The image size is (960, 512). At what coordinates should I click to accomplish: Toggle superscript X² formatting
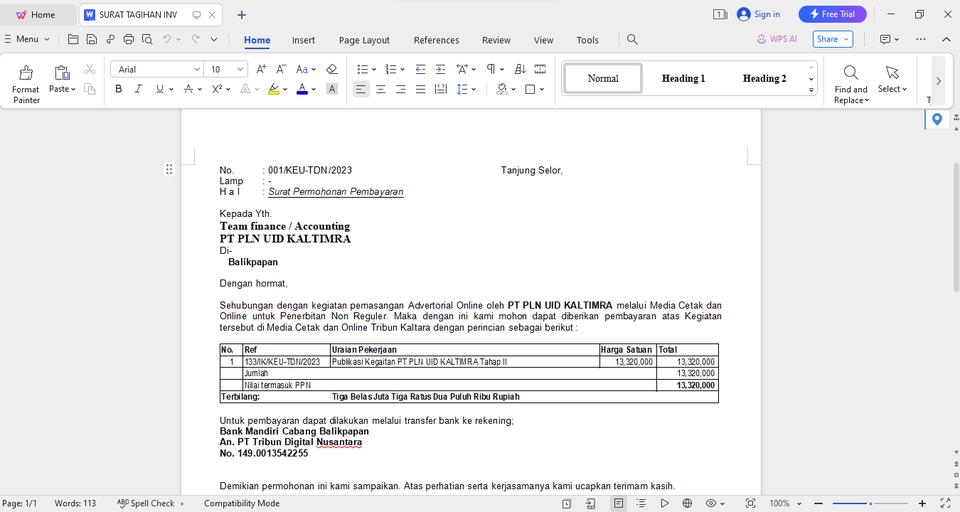217,89
